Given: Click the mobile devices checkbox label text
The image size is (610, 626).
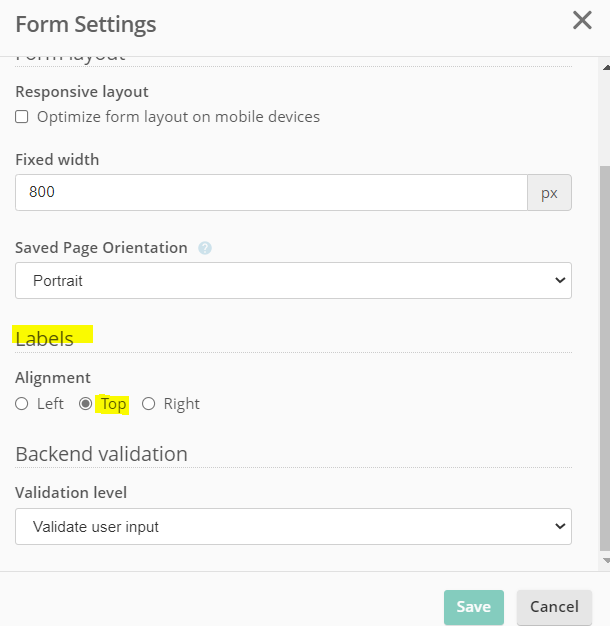Looking at the screenshot, I should click(x=178, y=117).
